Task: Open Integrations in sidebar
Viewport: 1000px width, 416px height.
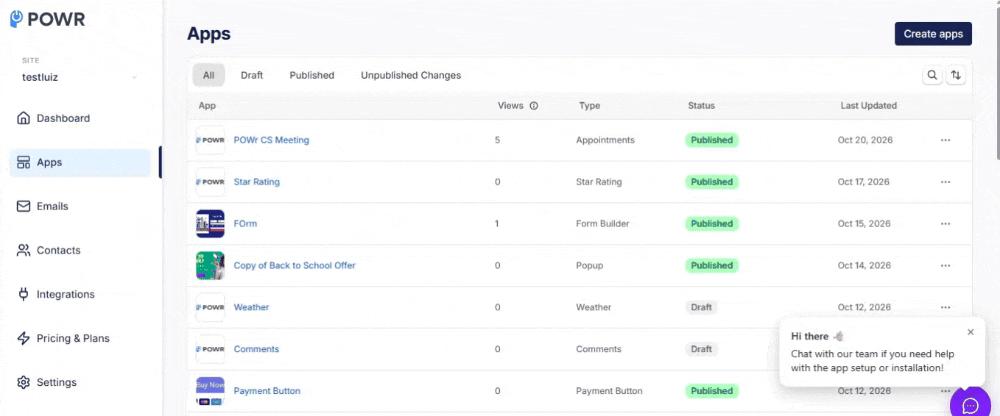Action: tap(80, 294)
